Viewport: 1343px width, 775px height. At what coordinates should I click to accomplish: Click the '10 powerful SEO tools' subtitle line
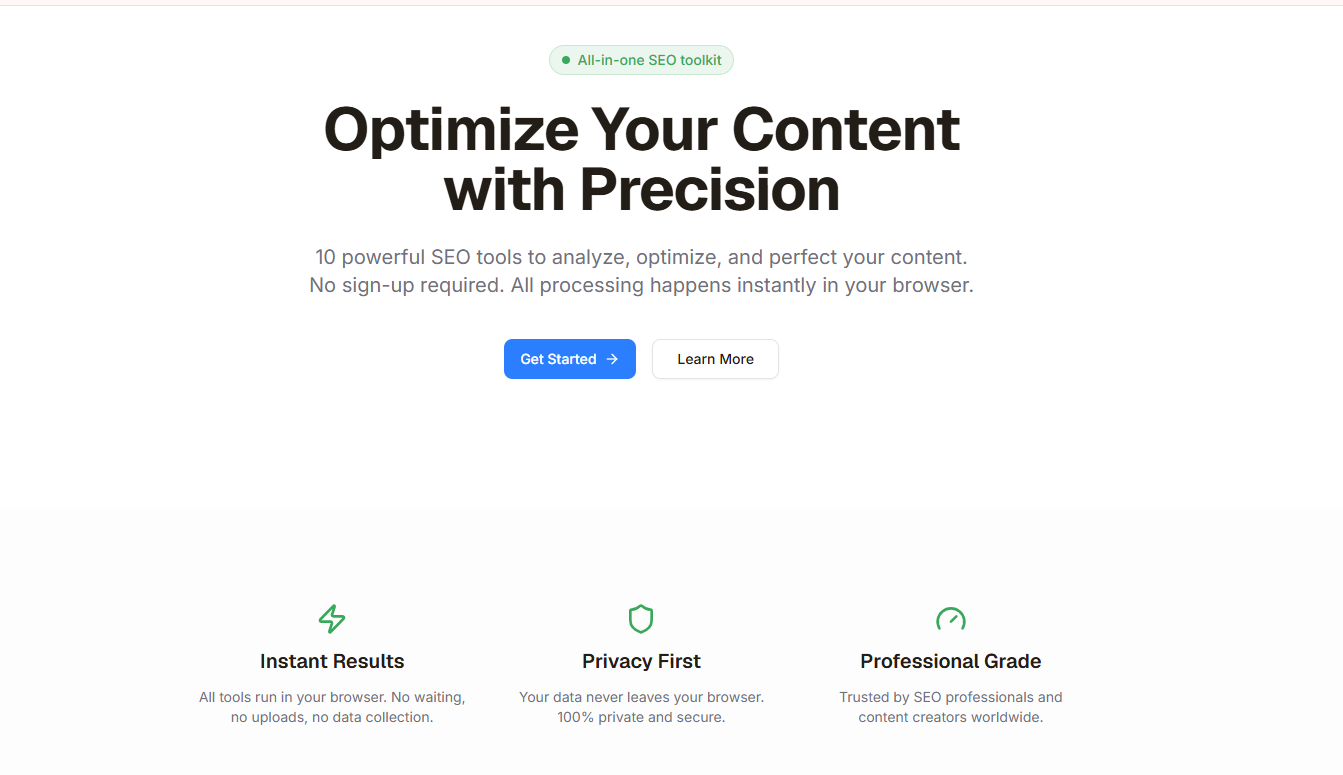[641, 257]
